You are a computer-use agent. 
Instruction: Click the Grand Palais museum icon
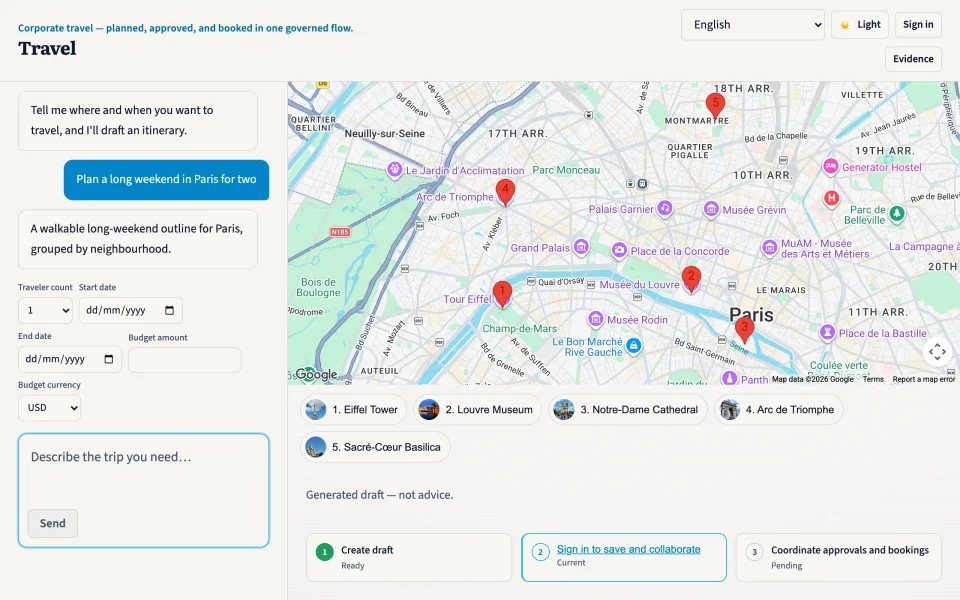pyautogui.click(x=581, y=247)
